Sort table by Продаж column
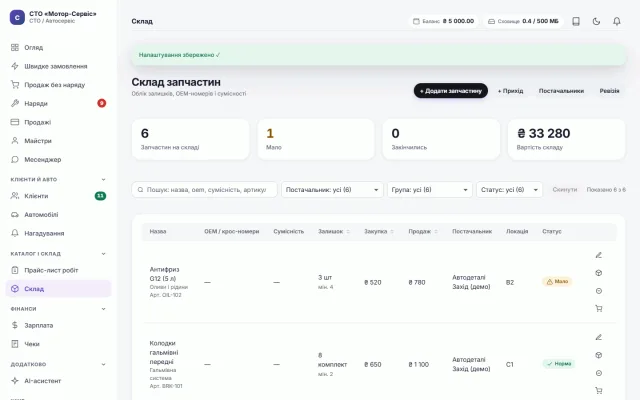Viewport: 640px width, 400px height. coord(423,231)
